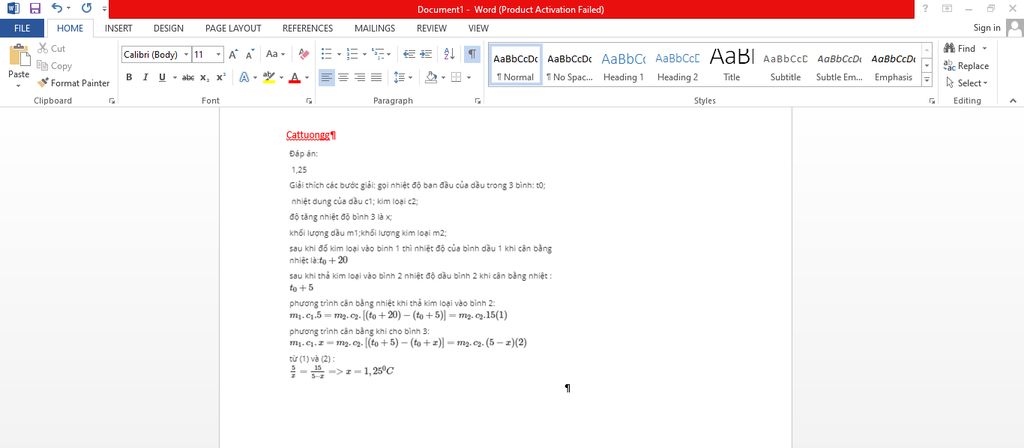Toggle align left
1024x448 pixels.
327,77
